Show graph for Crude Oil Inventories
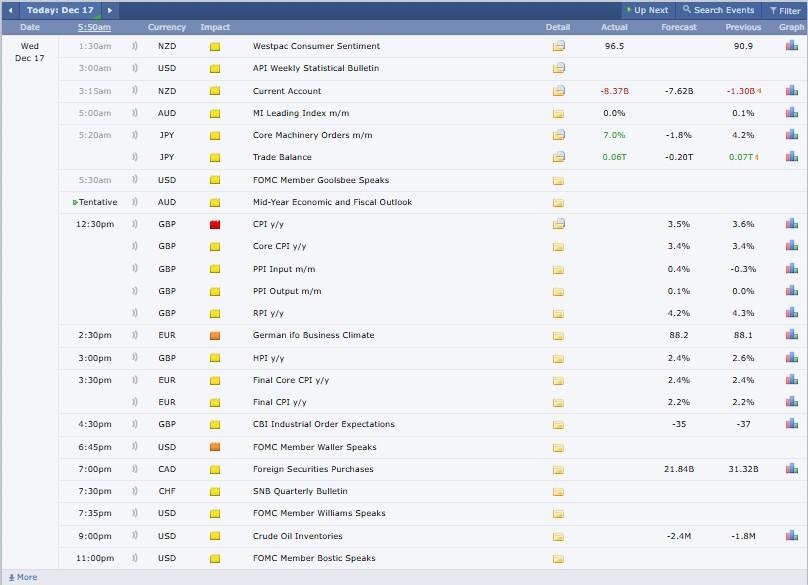This screenshot has height=585, width=808. tap(791, 536)
